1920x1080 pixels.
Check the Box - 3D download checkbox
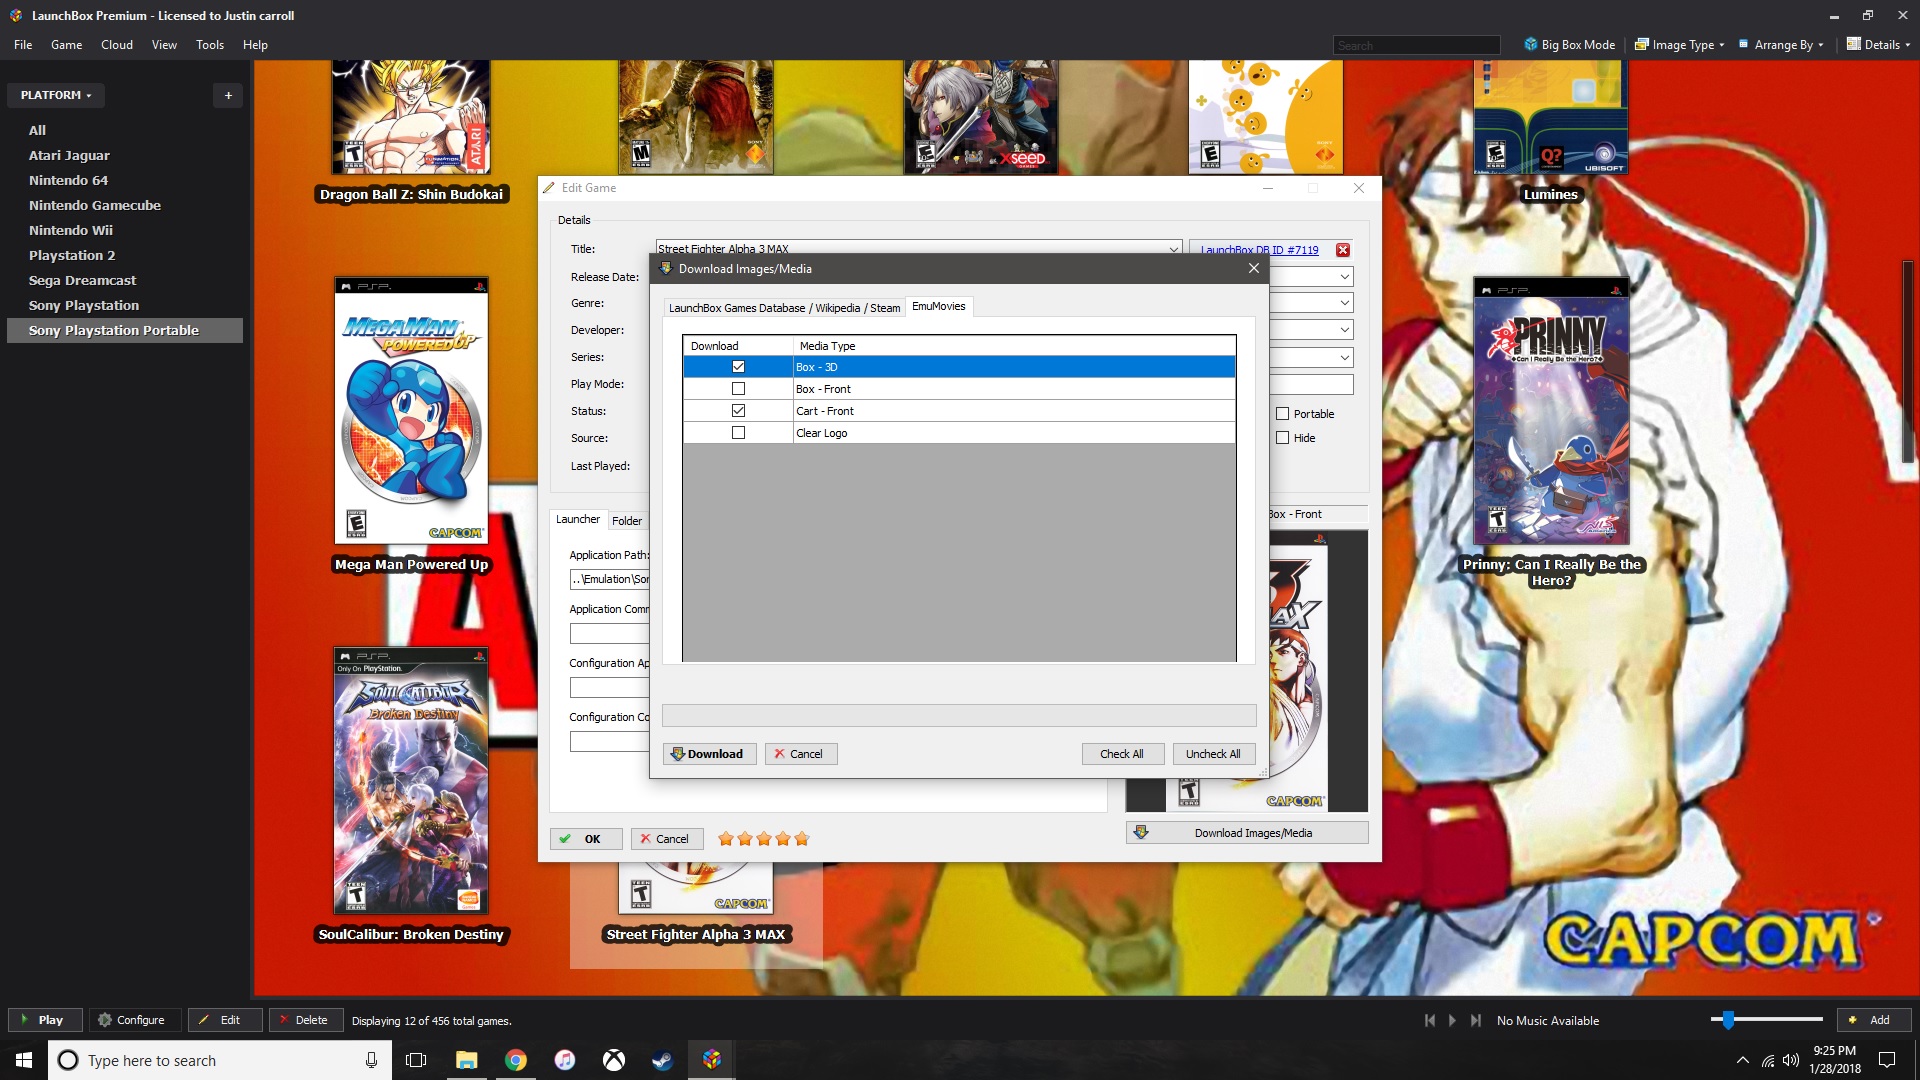click(738, 367)
